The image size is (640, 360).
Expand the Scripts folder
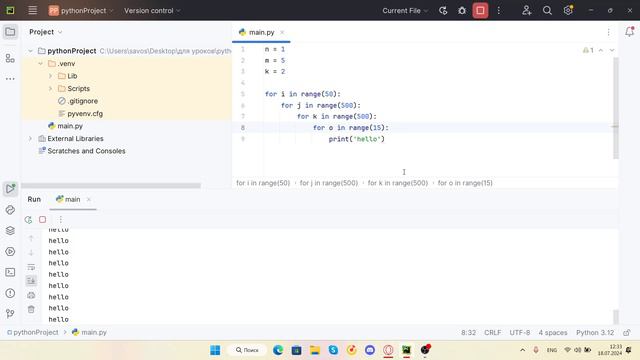51,89
